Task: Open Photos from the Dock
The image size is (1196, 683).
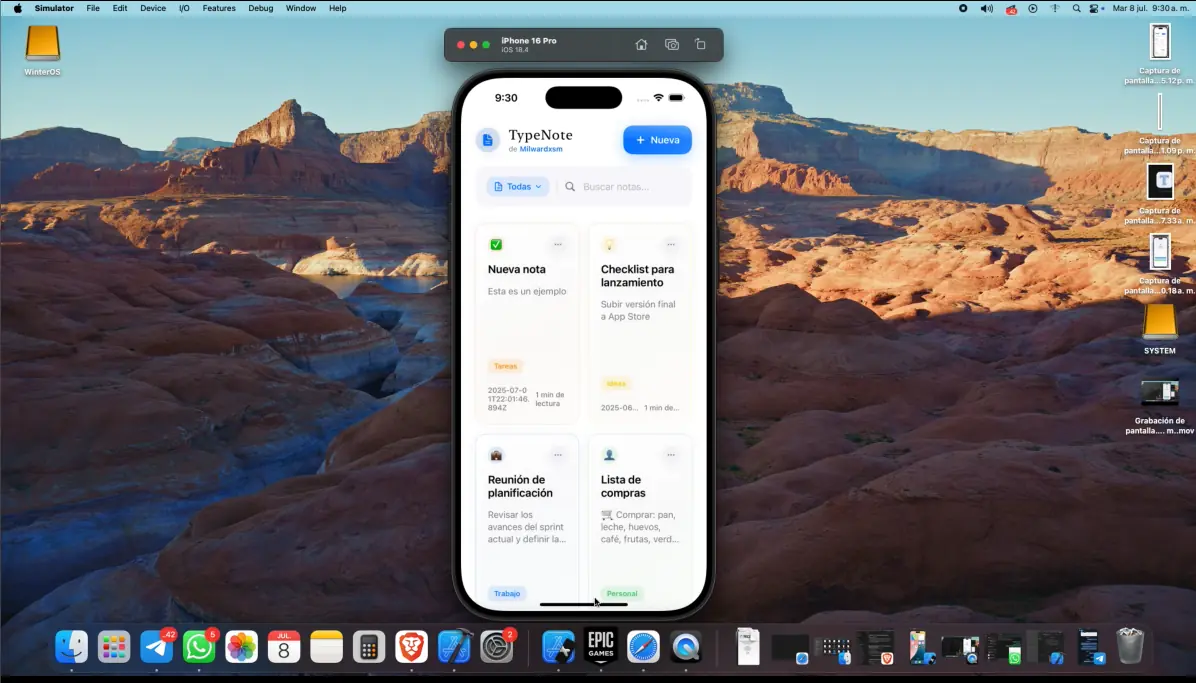Action: pos(242,647)
